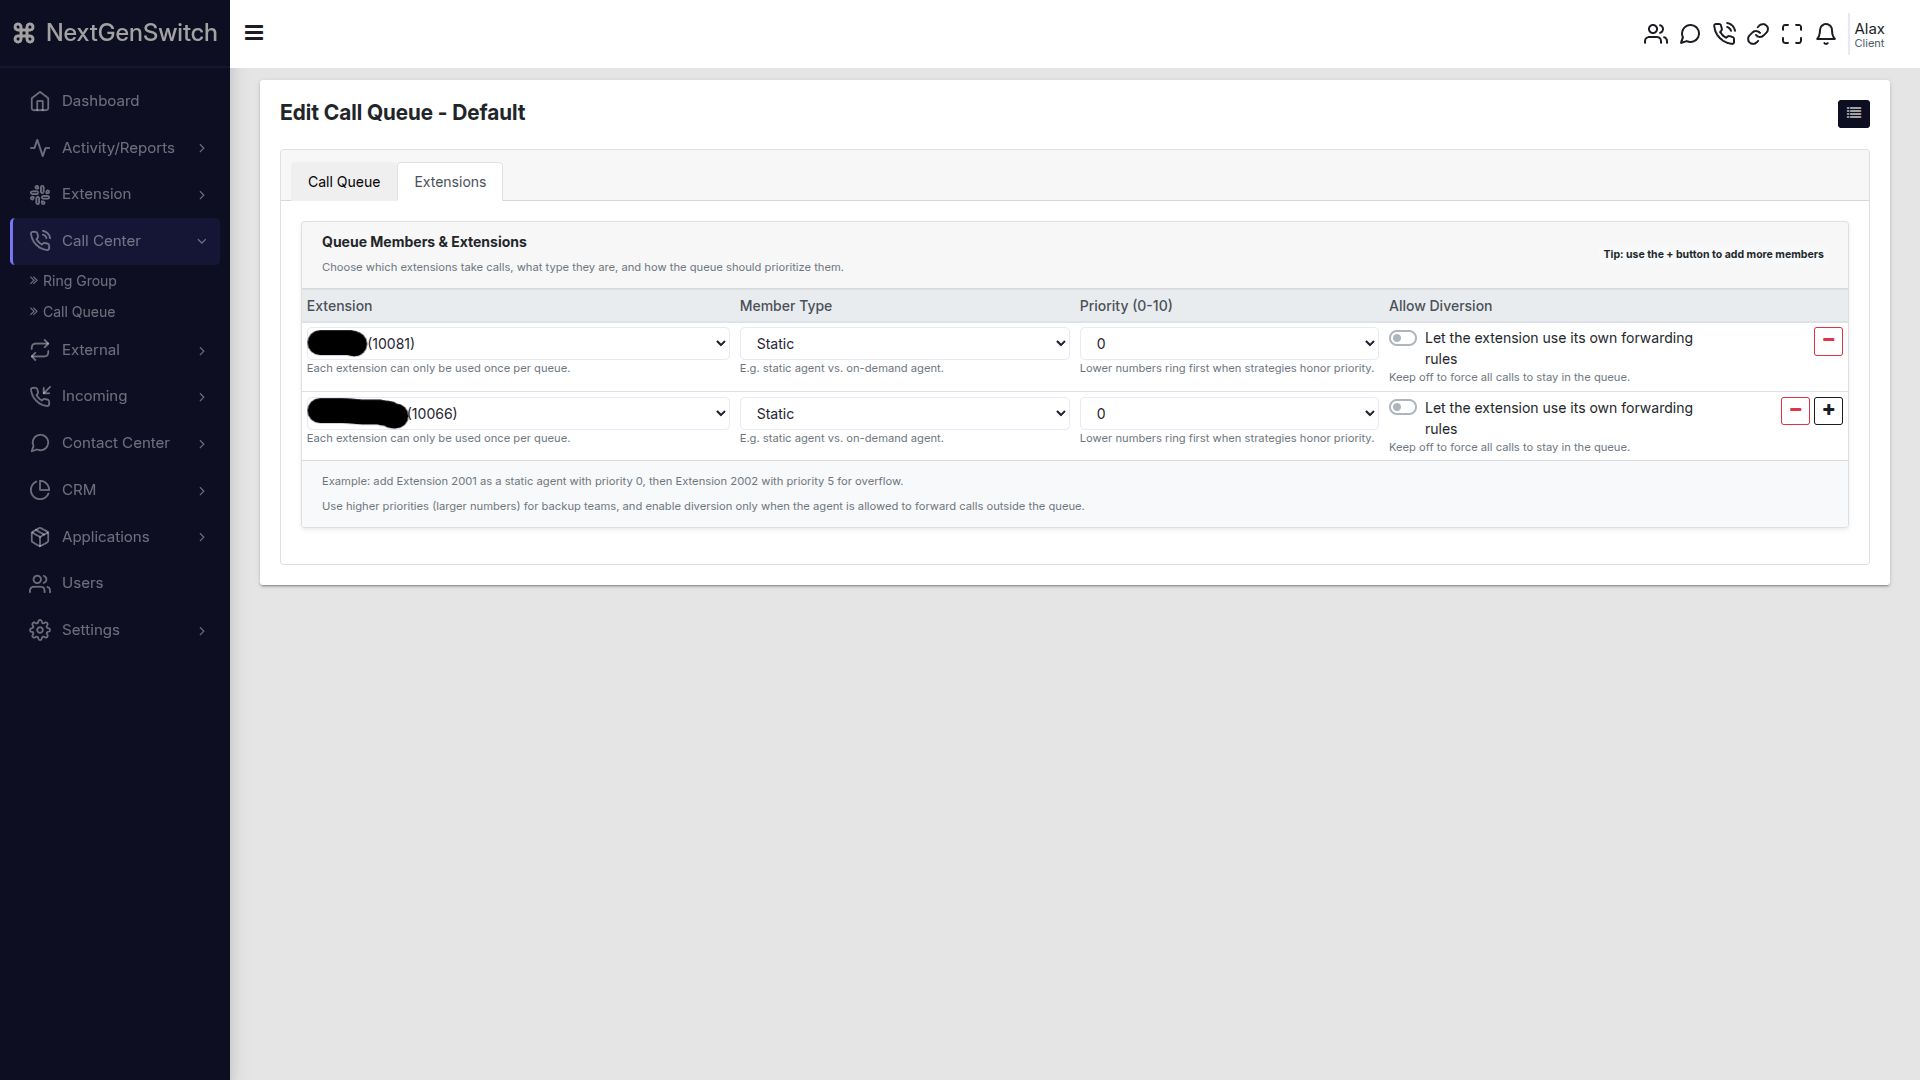1920x1080 pixels.
Task: Enable diversion toggle for extension 10081
Action: tap(1402, 338)
